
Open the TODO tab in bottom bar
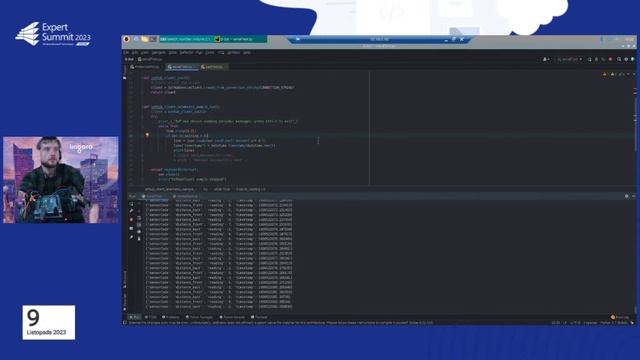tap(151, 317)
